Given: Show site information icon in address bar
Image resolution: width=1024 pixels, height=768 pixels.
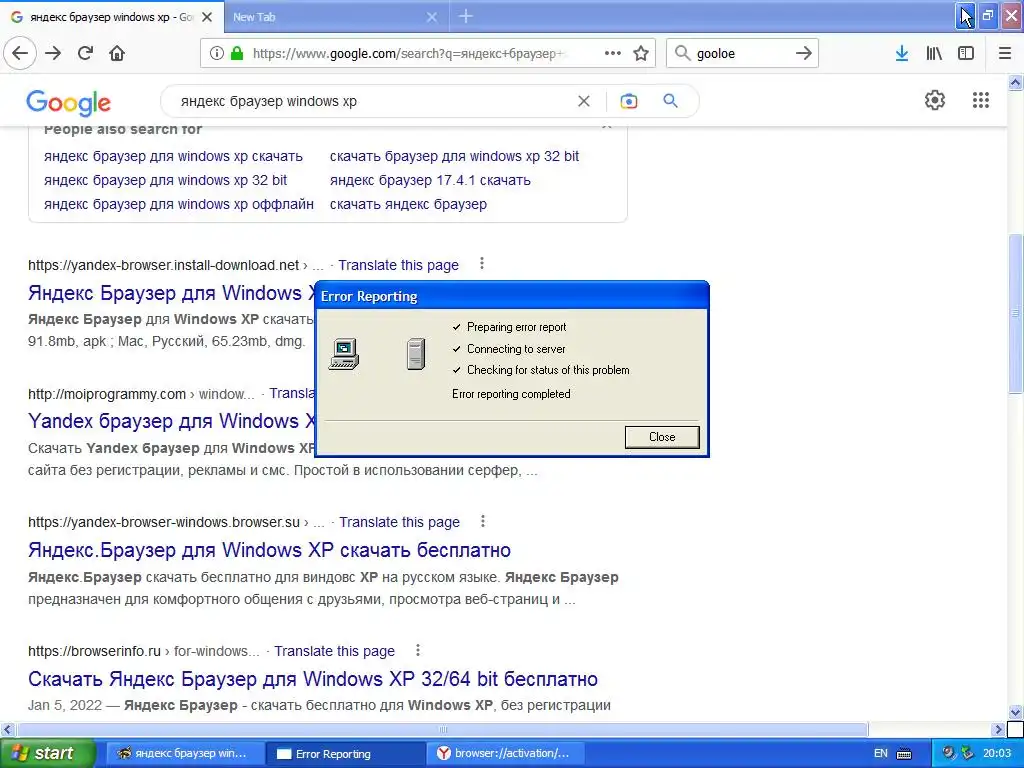Looking at the screenshot, I should (x=217, y=53).
